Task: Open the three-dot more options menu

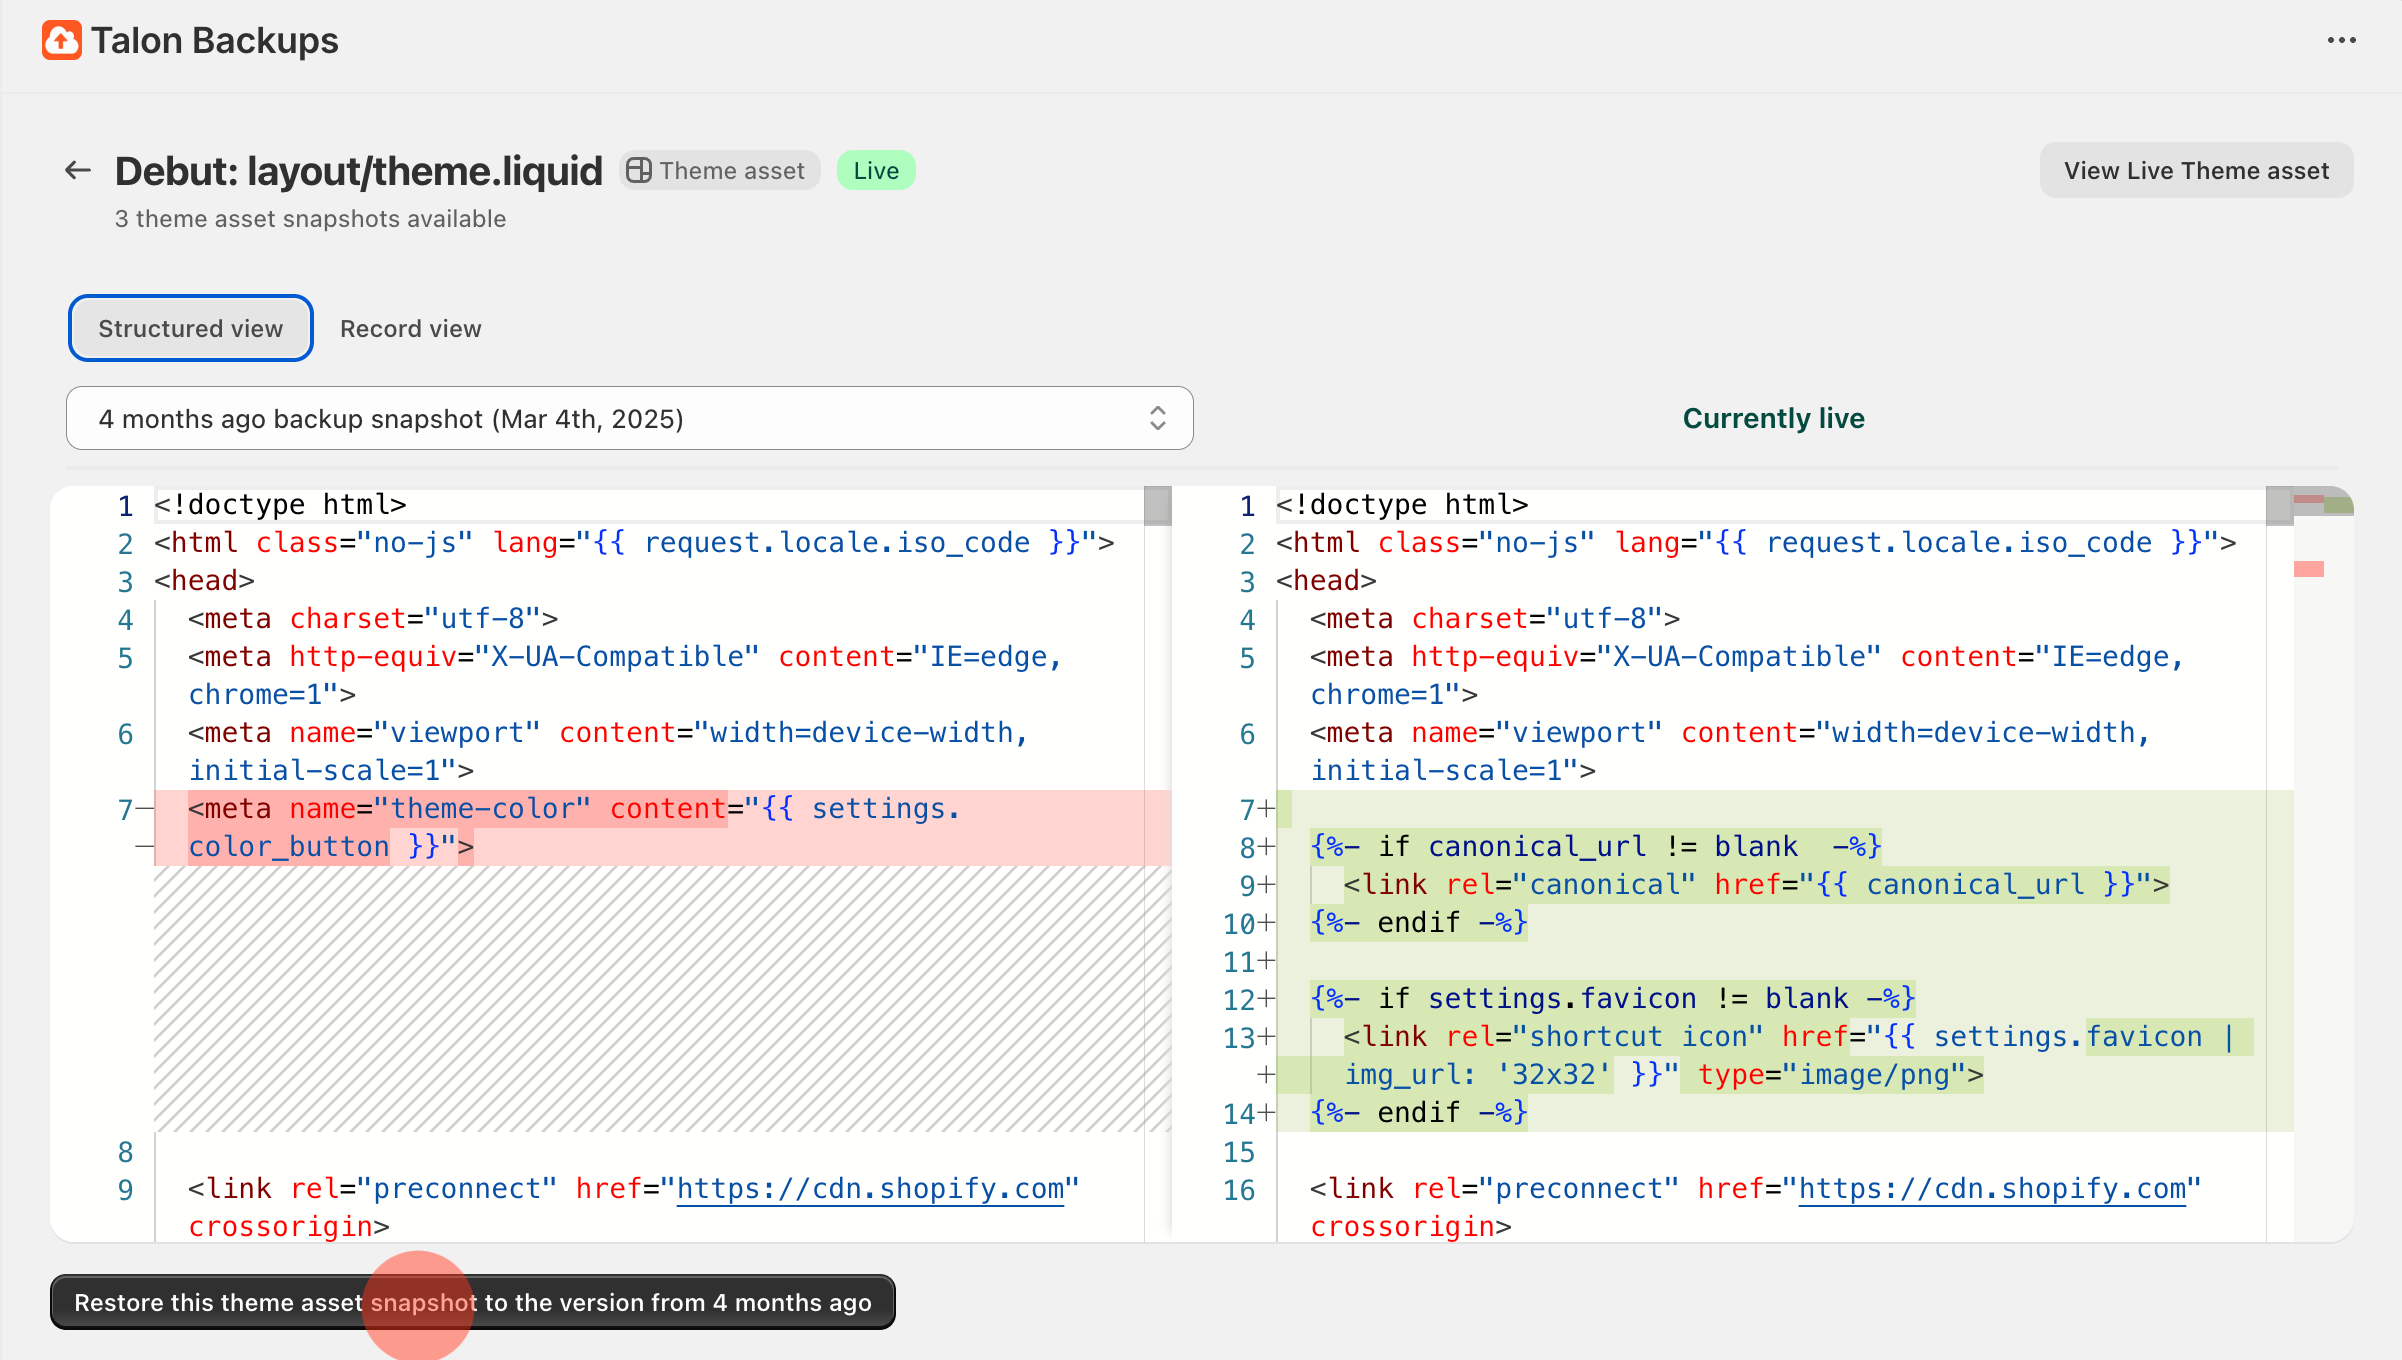Action: pos(2341,41)
